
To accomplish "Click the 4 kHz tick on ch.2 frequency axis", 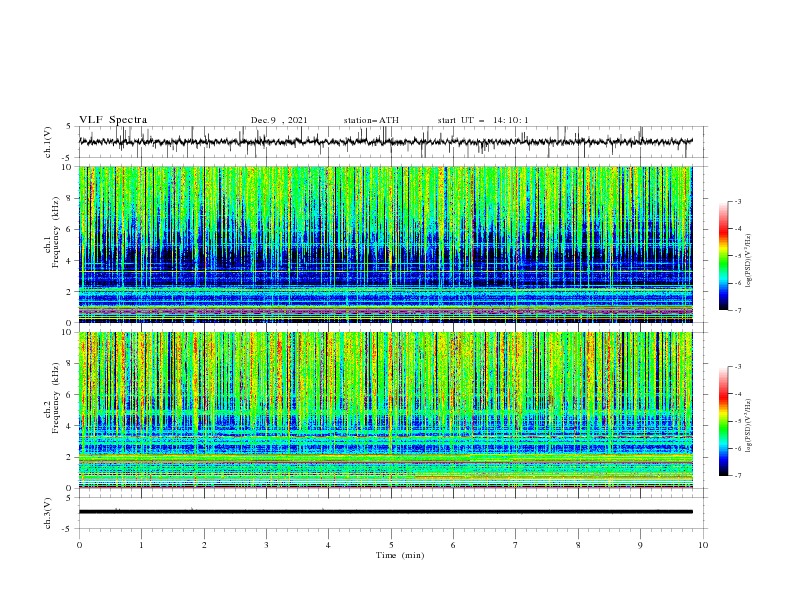I will (x=70, y=426).
